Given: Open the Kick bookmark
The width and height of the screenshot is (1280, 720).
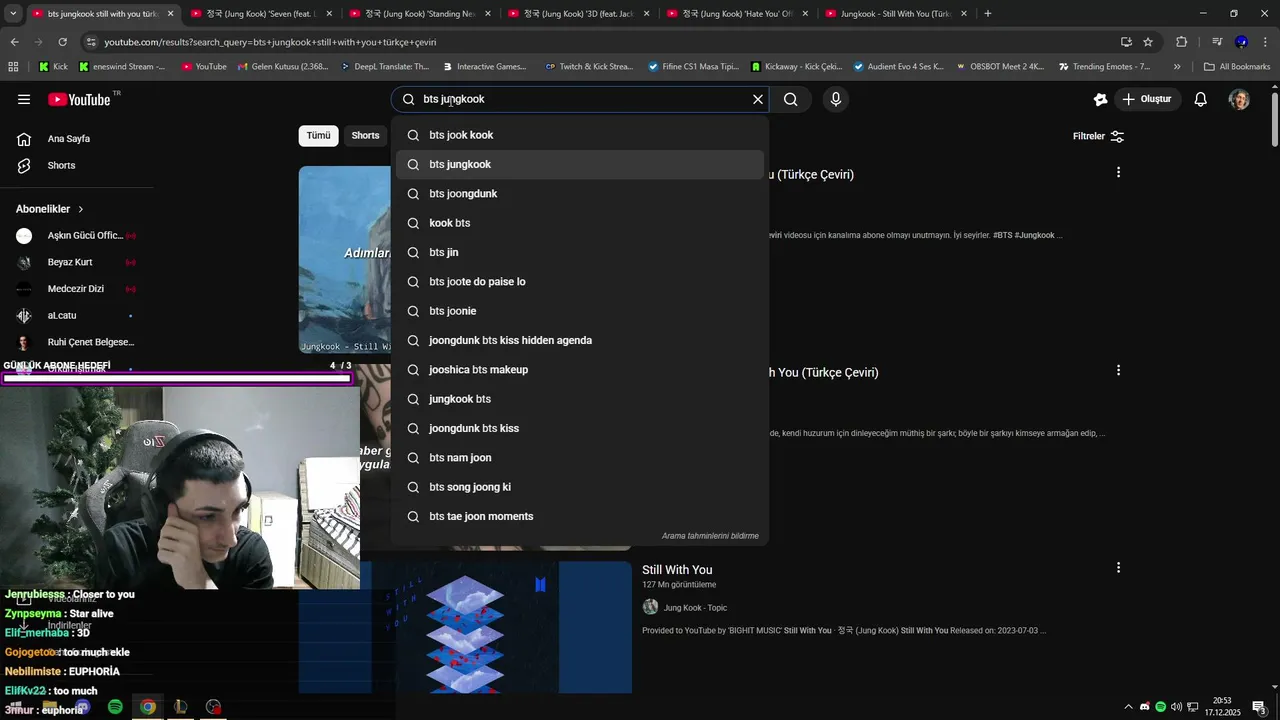Looking at the screenshot, I should pos(53,67).
